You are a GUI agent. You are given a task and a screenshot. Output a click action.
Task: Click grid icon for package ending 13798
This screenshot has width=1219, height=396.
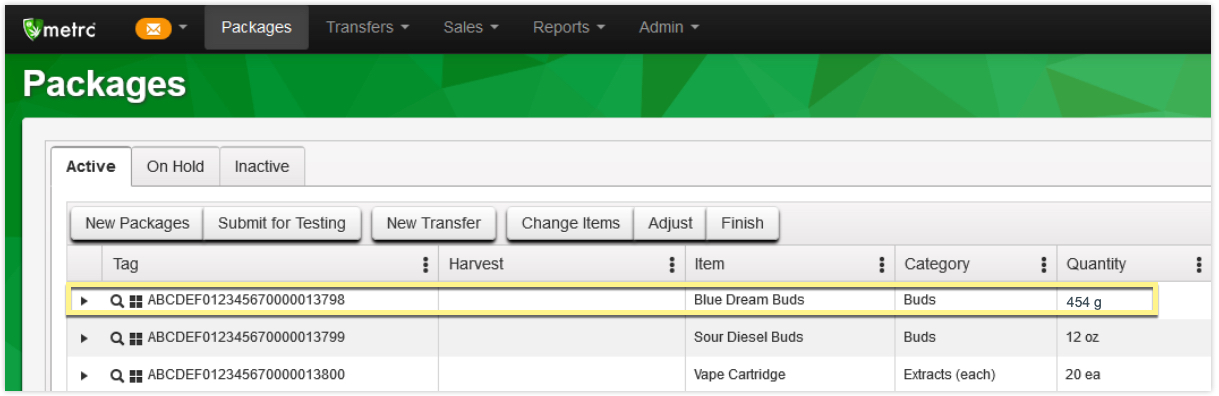point(136,300)
